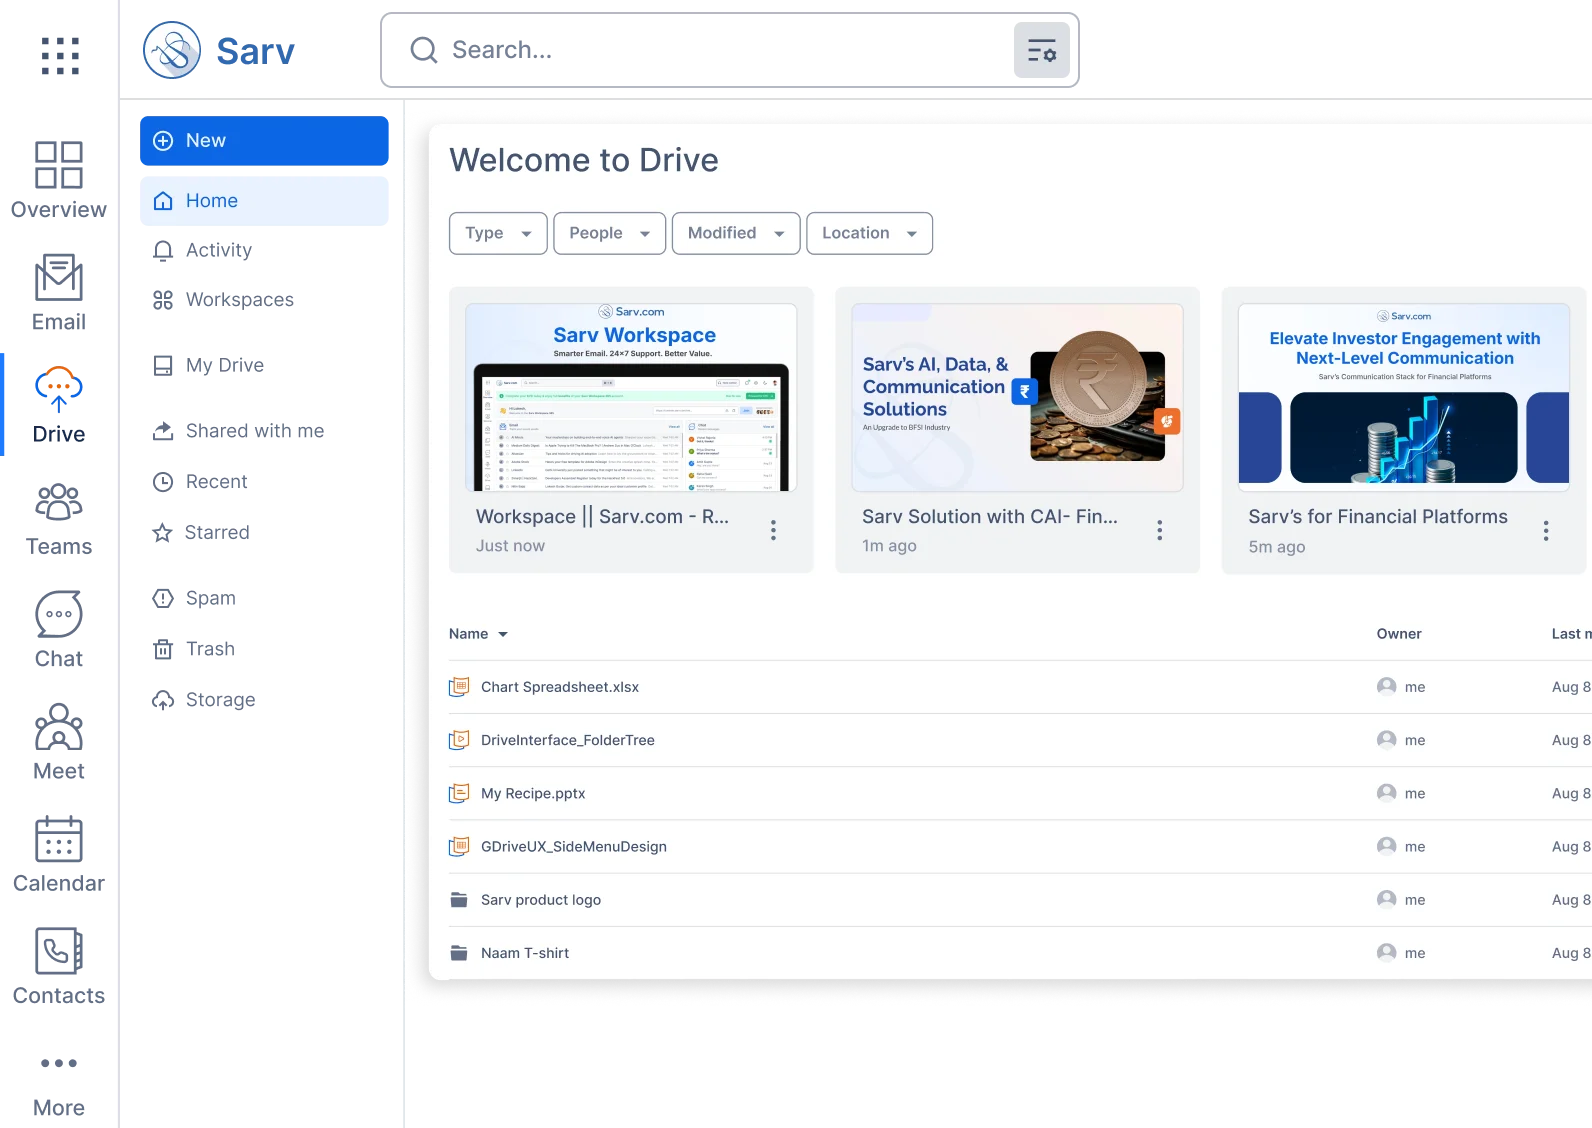Open the Sarv Workspace thumbnail preview

tap(631, 397)
